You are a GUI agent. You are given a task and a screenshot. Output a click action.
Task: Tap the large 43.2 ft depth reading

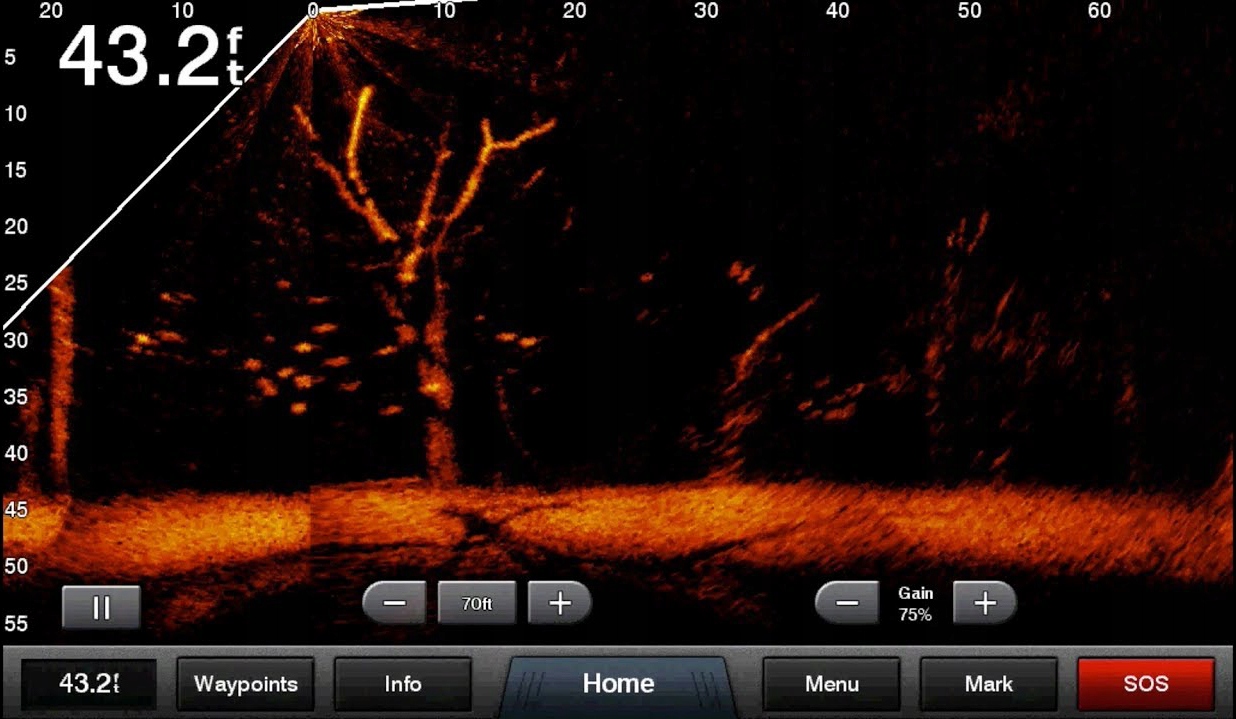click(150, 57)
